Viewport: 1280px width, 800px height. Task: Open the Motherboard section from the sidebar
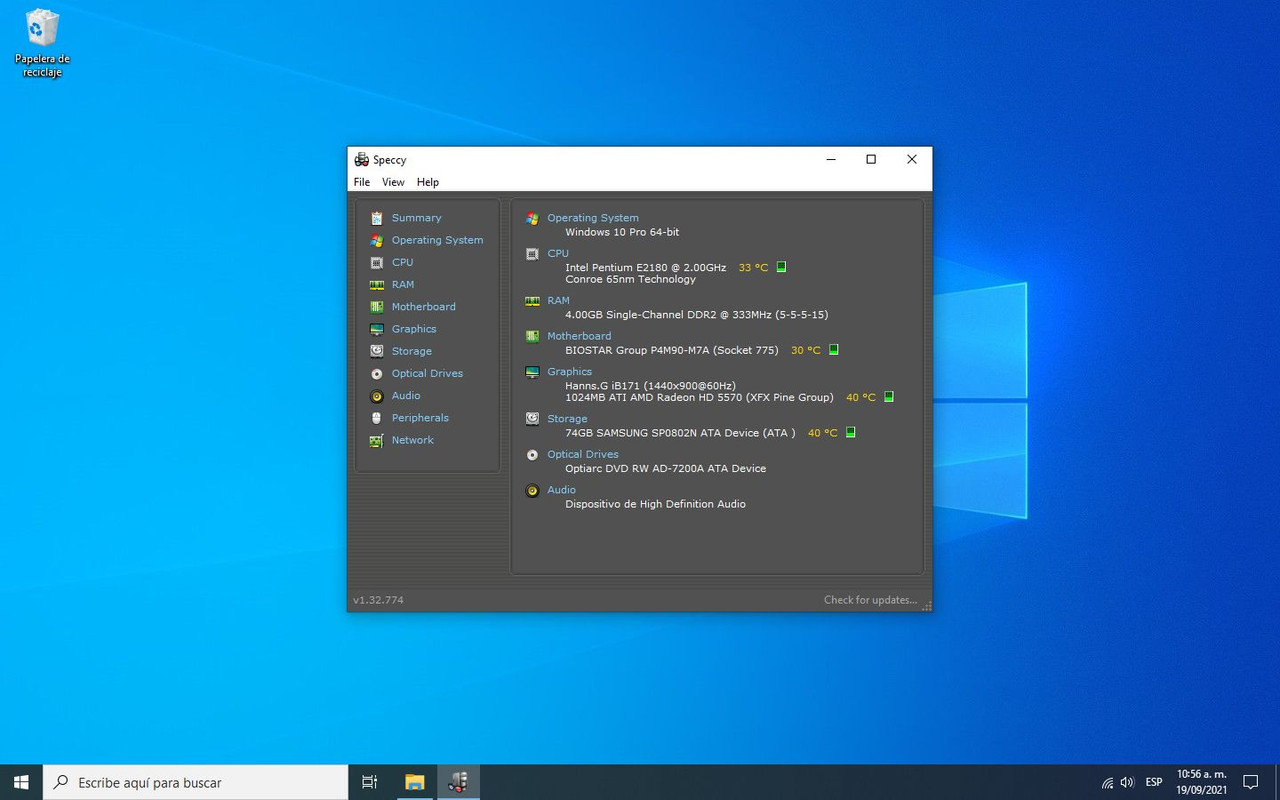[x=423, y=307]
